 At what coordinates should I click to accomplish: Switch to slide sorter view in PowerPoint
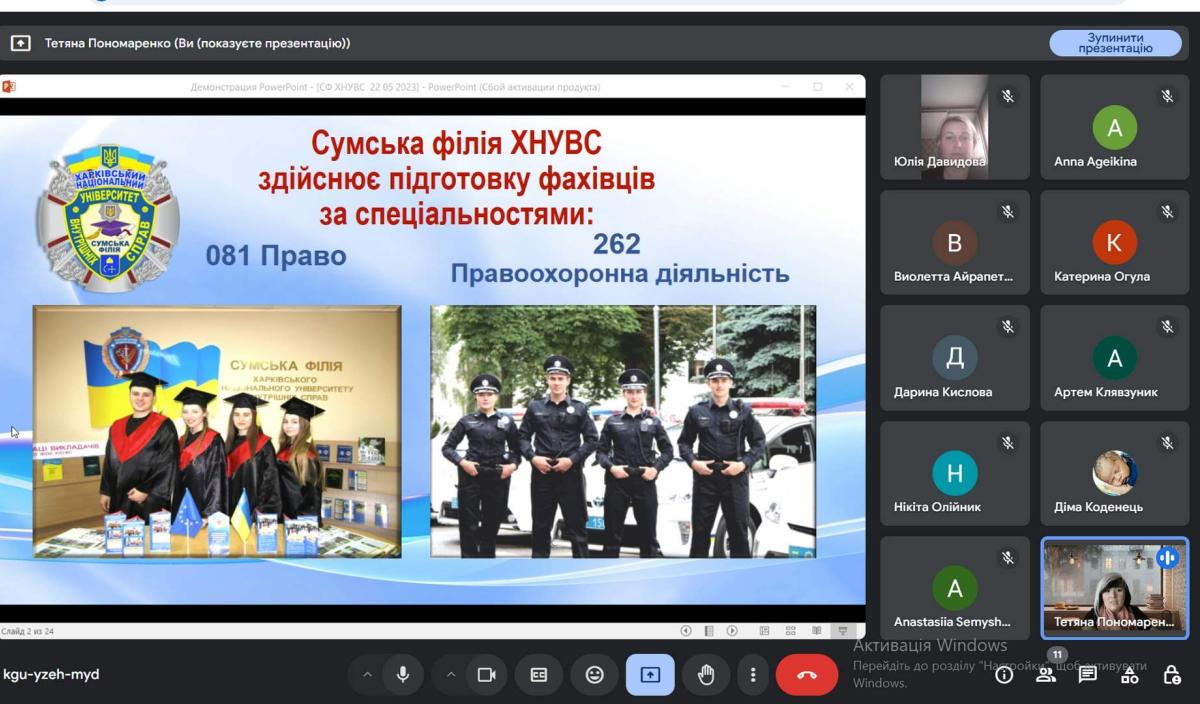[790, 631]
